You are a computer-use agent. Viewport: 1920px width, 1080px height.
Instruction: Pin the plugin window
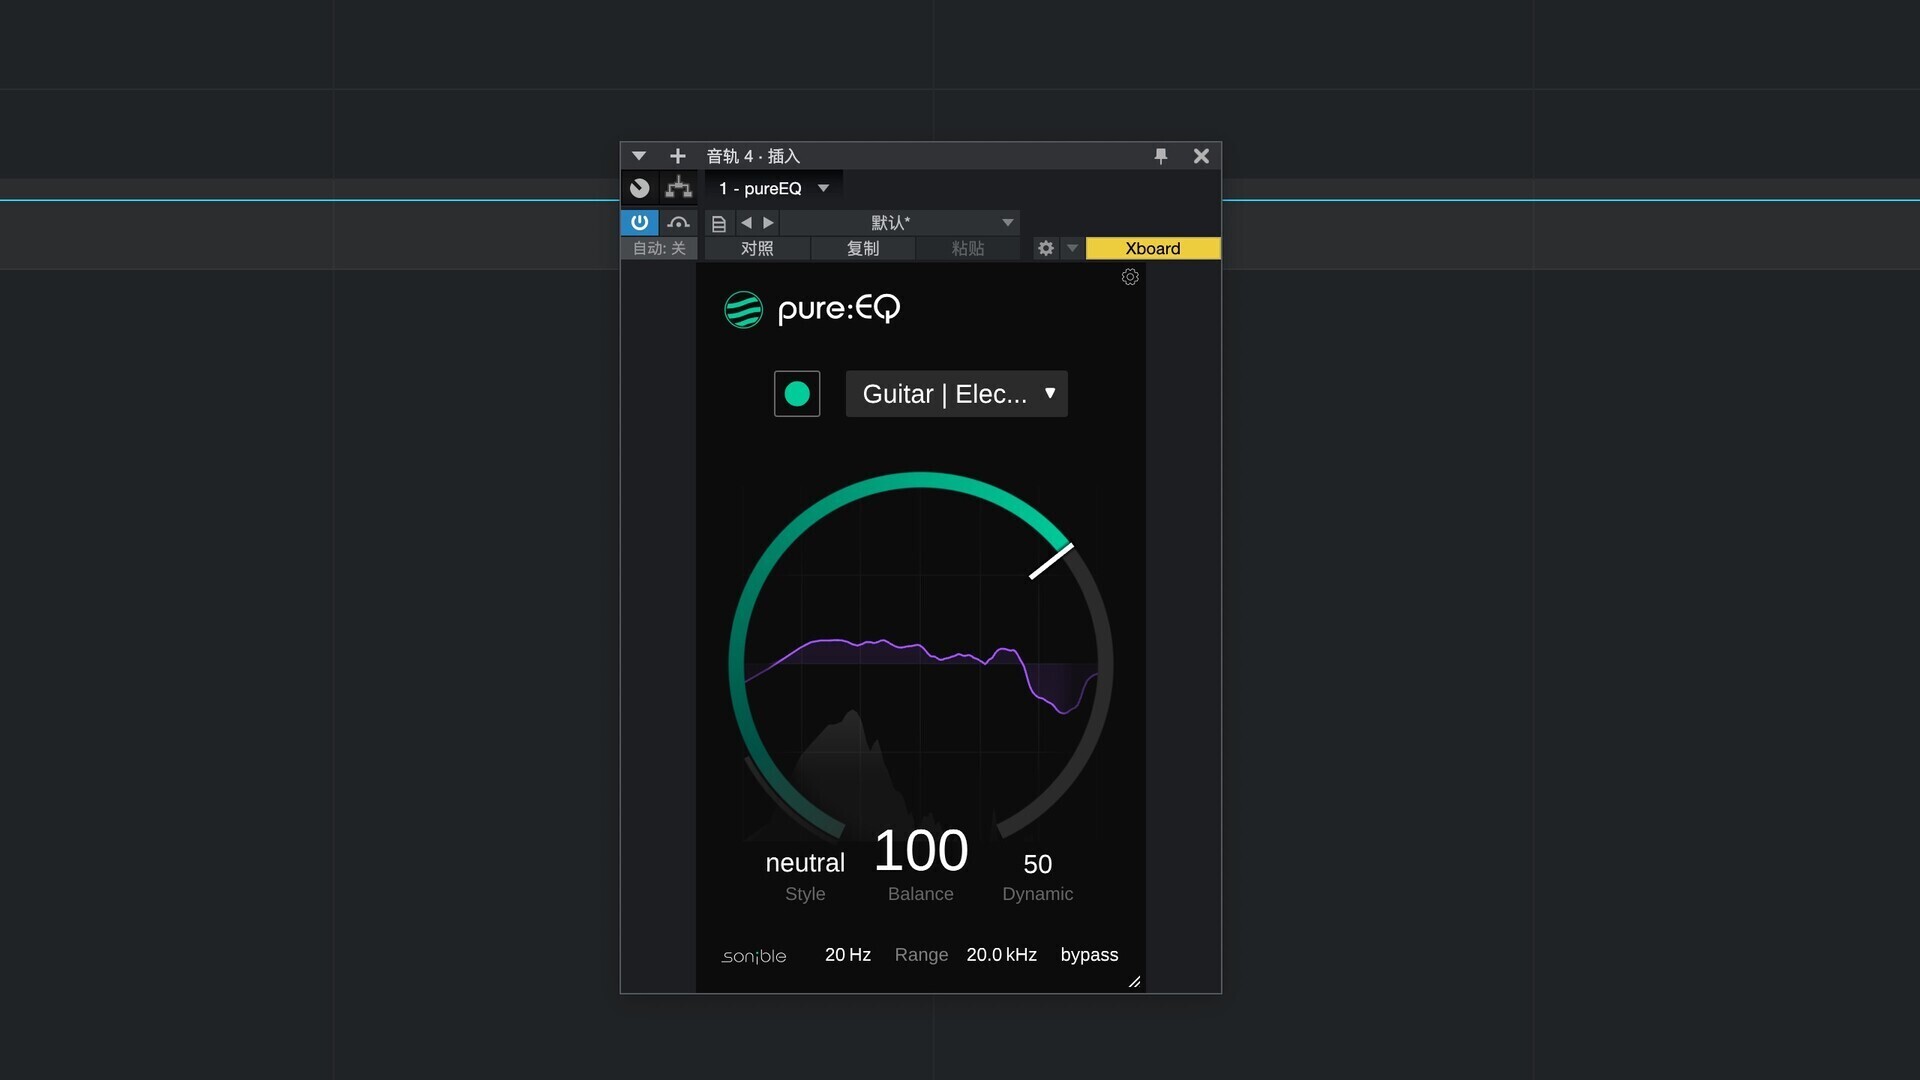[1160, 156]
